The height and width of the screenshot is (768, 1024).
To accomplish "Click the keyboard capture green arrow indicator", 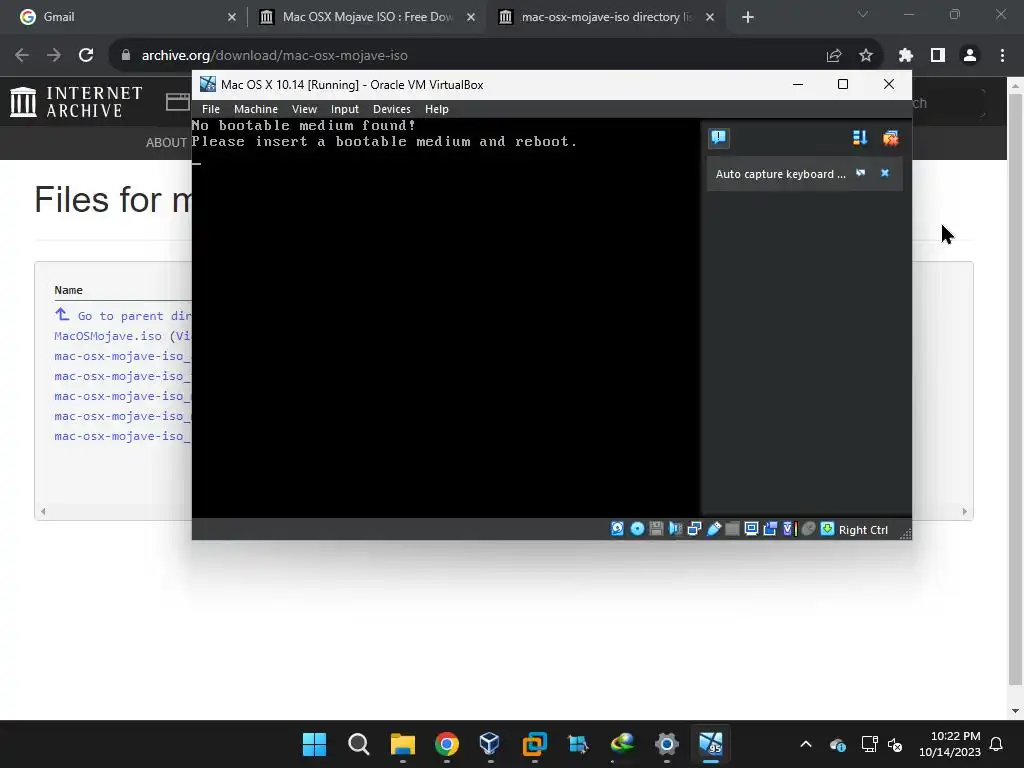I will point(827,529).
